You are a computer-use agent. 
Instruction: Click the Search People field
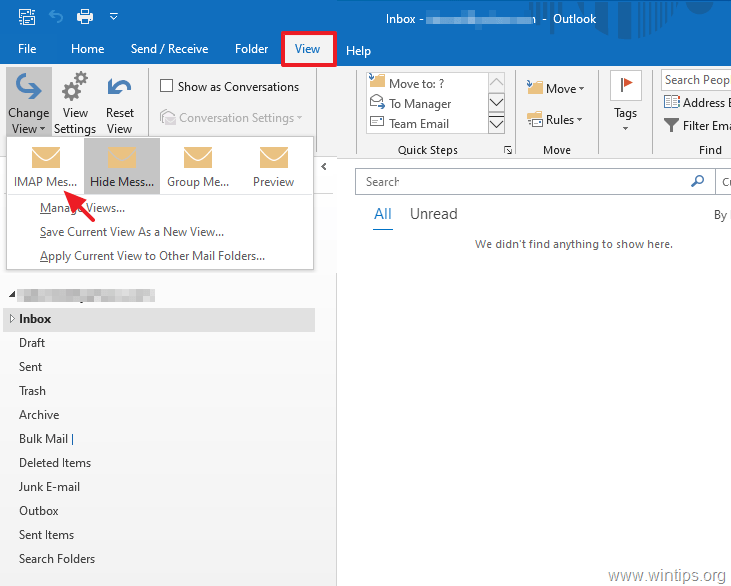coord(696,80)
